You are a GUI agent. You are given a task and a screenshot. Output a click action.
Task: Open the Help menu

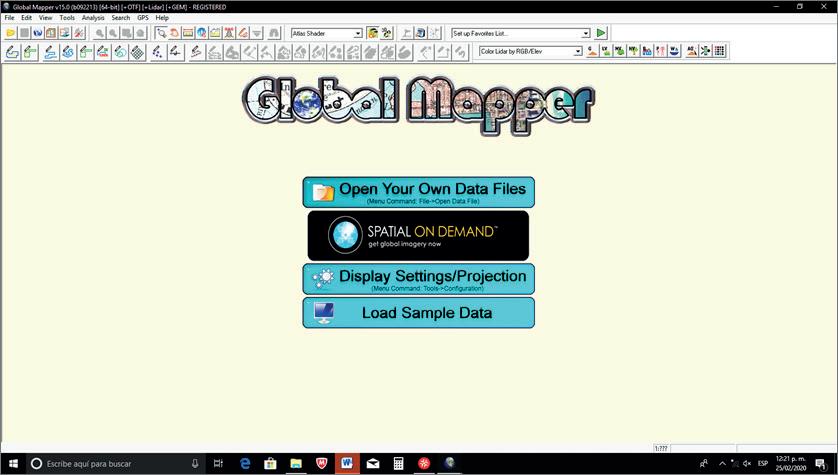pyautogui.click(x=162, y=18)
